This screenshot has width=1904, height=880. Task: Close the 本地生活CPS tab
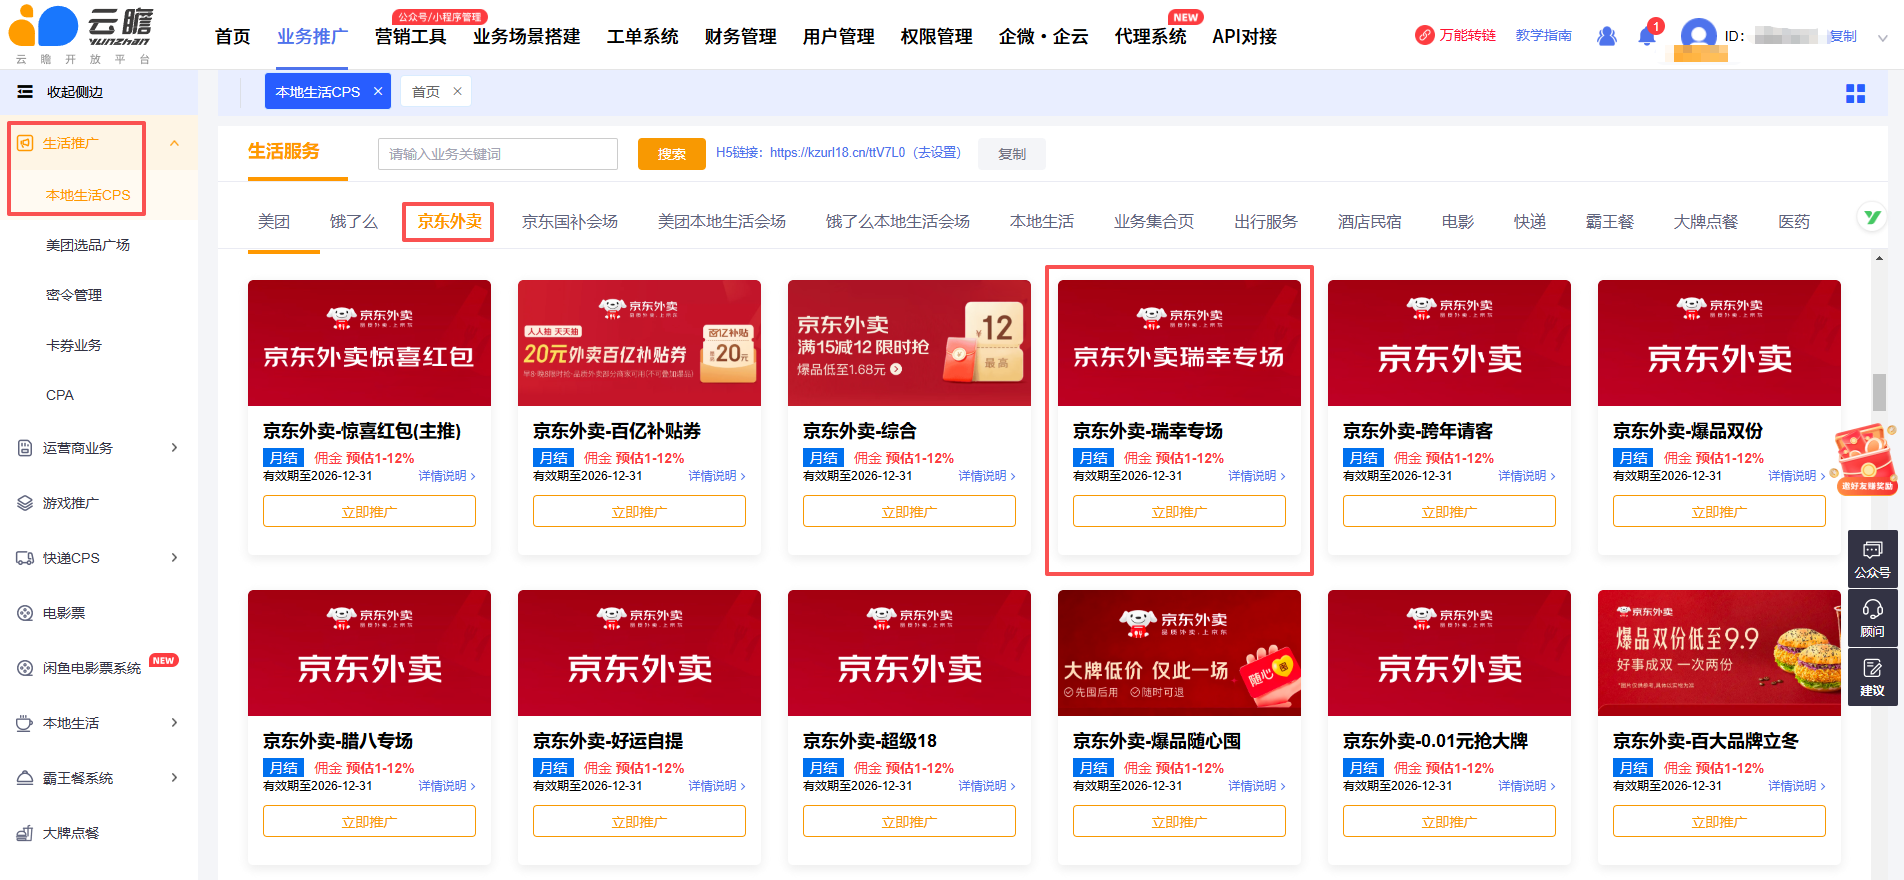[x=378, y=91]
